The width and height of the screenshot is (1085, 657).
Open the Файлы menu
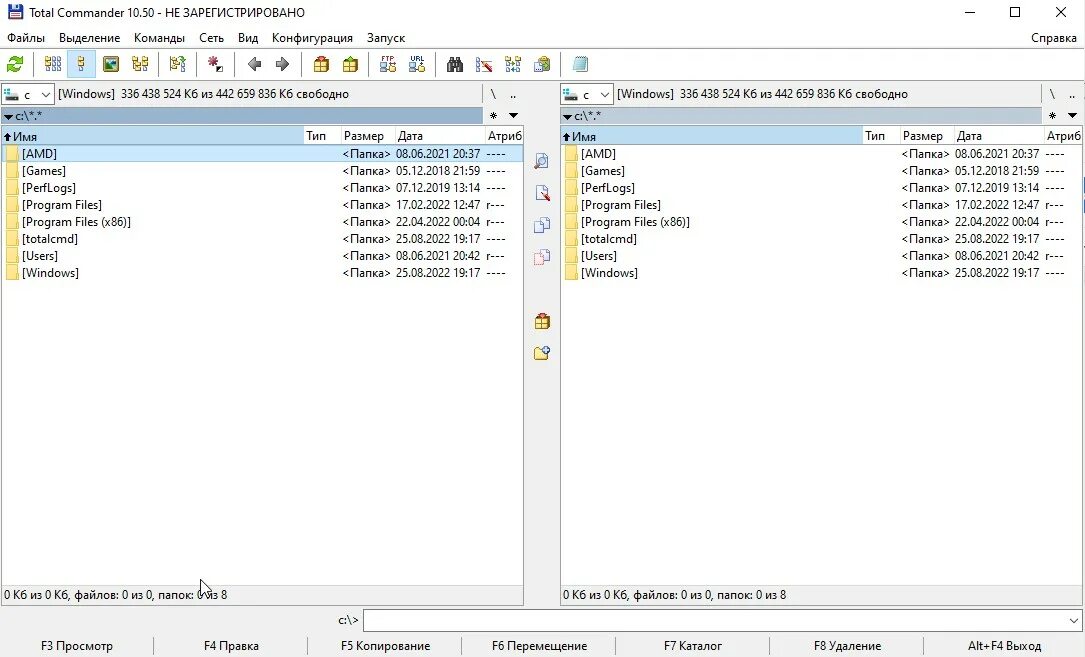[x=26, y=38]
